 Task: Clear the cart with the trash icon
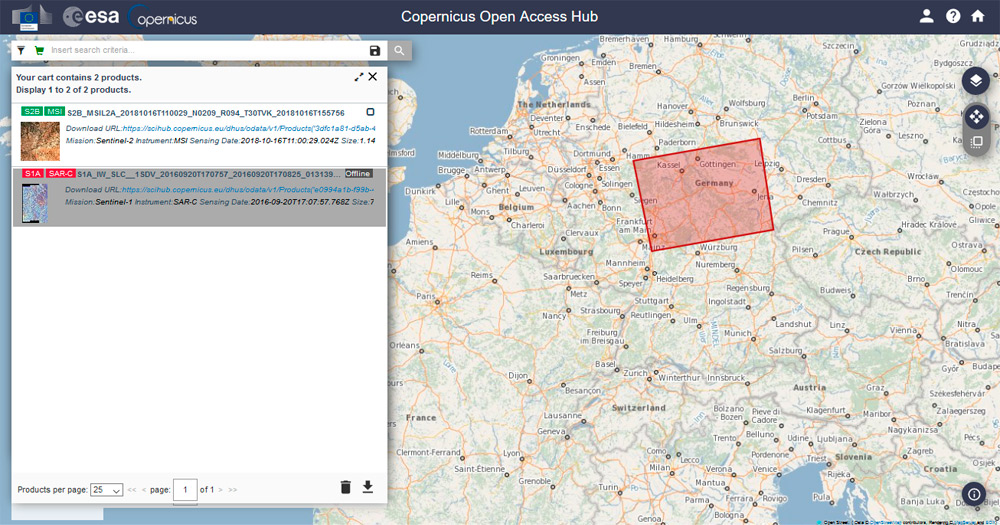[x=346, y=487]
